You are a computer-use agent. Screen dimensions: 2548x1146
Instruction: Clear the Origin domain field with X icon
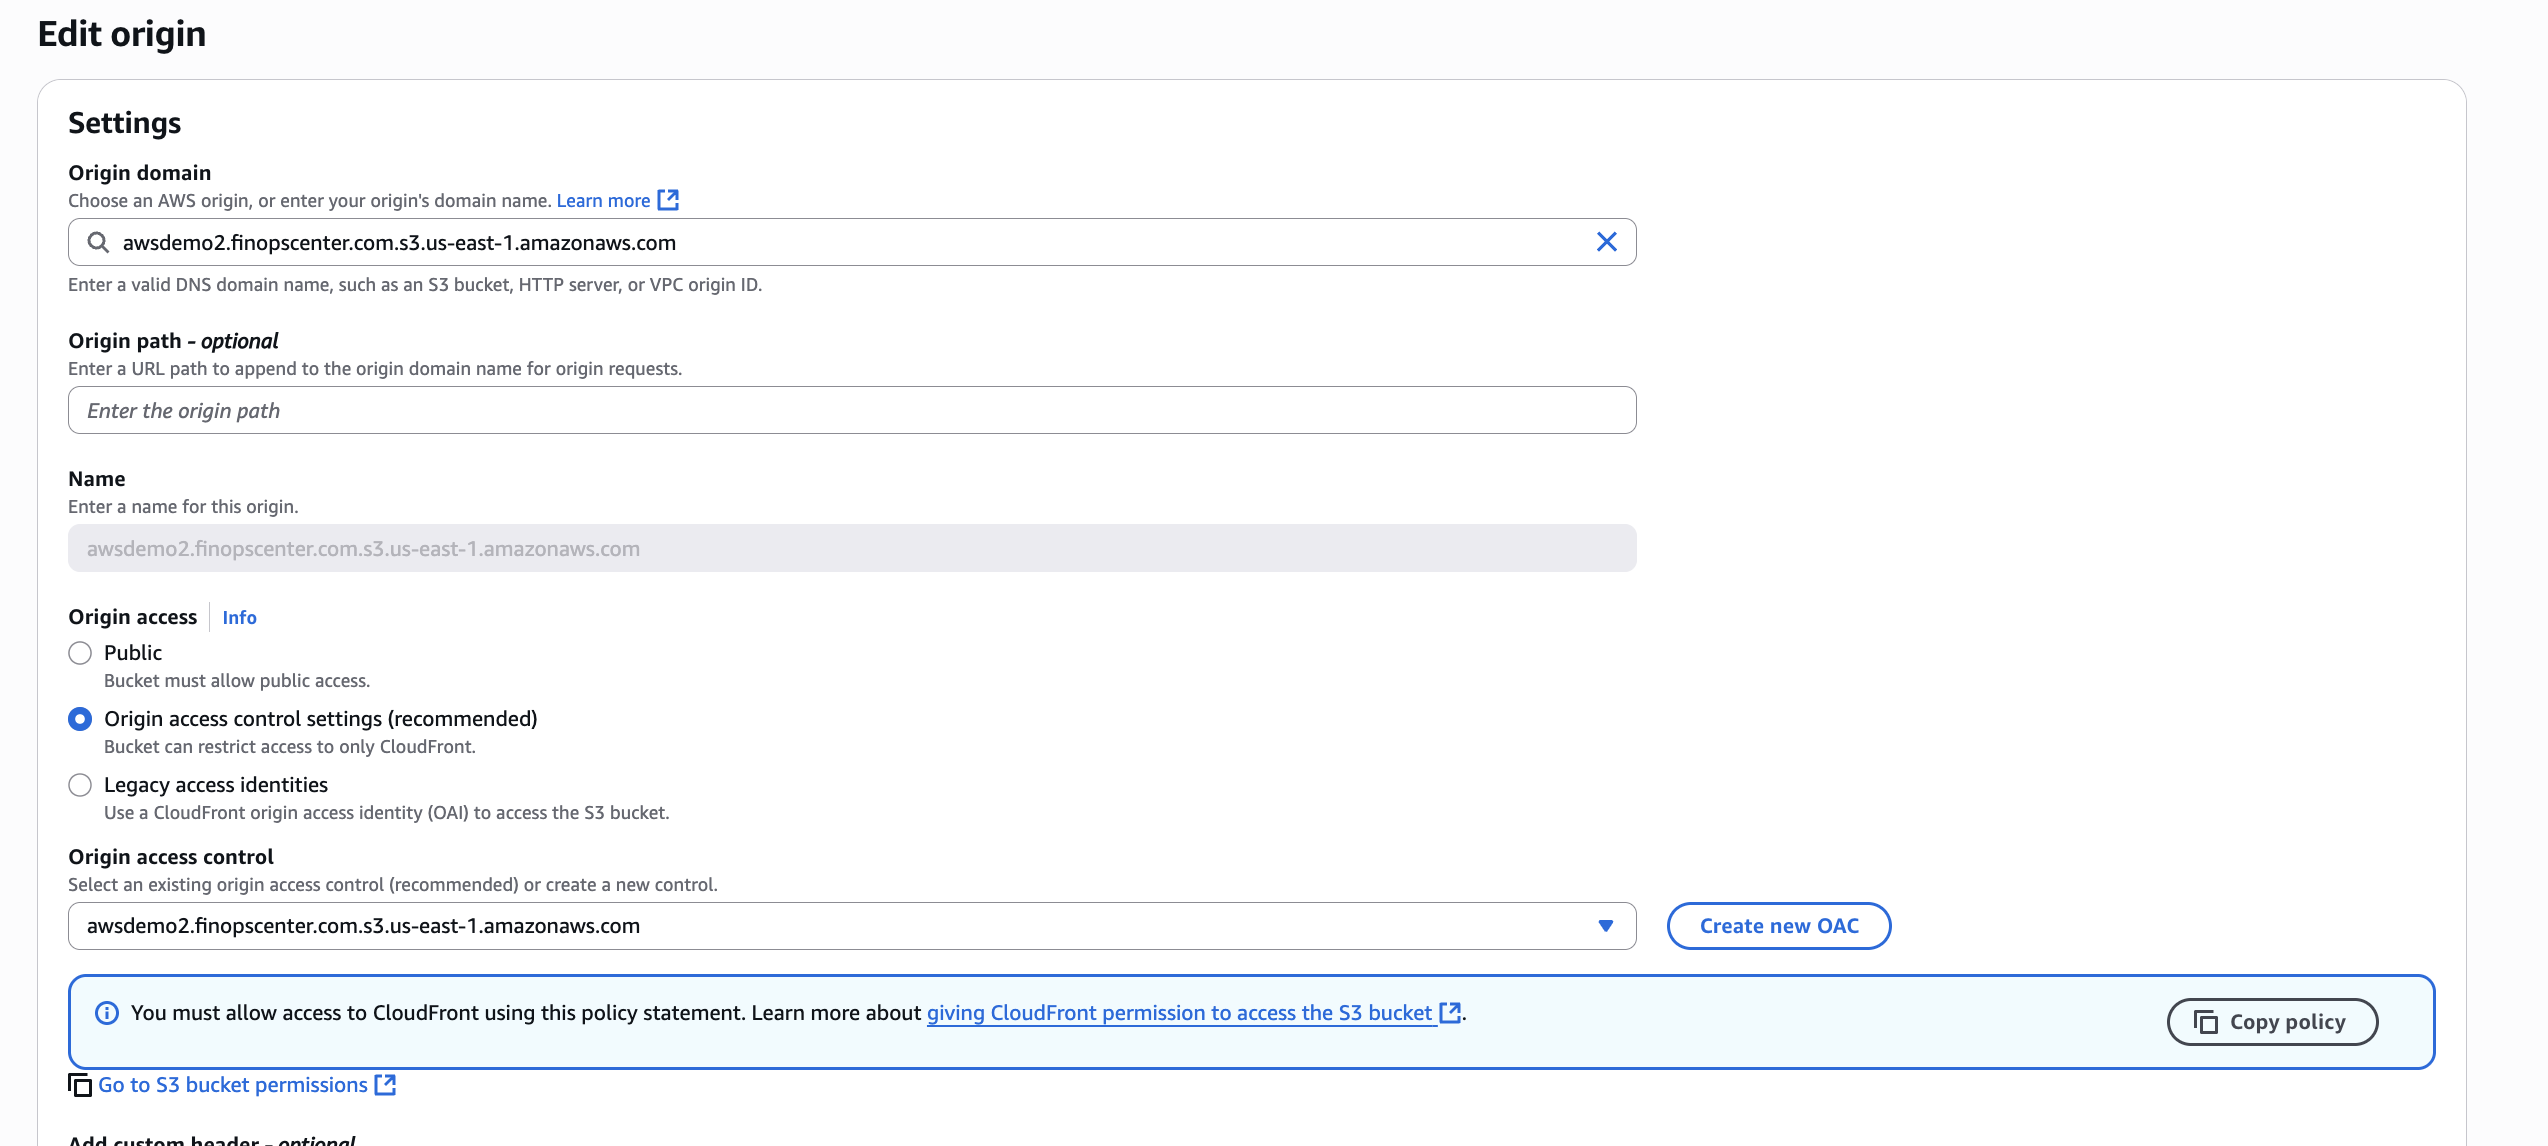pos(1606,242)
